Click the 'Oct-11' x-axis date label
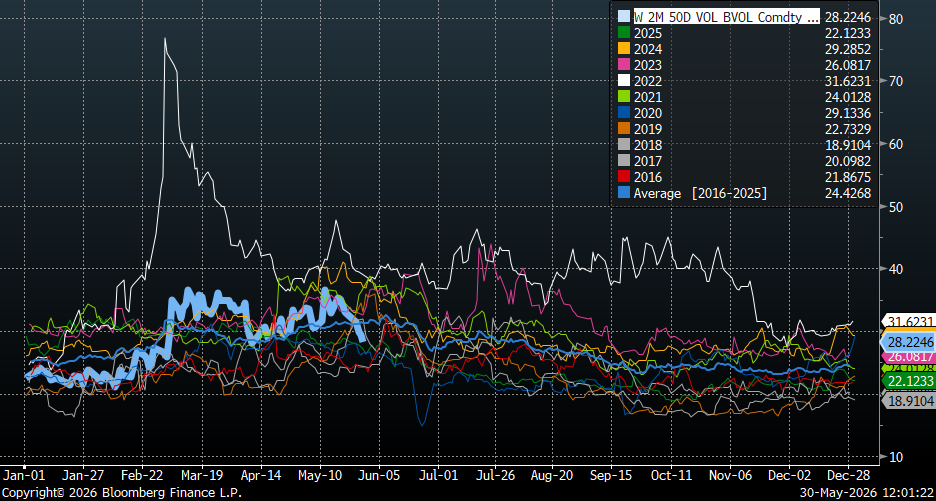This screenshot has width=936, height=501. (x=670, y=476)
